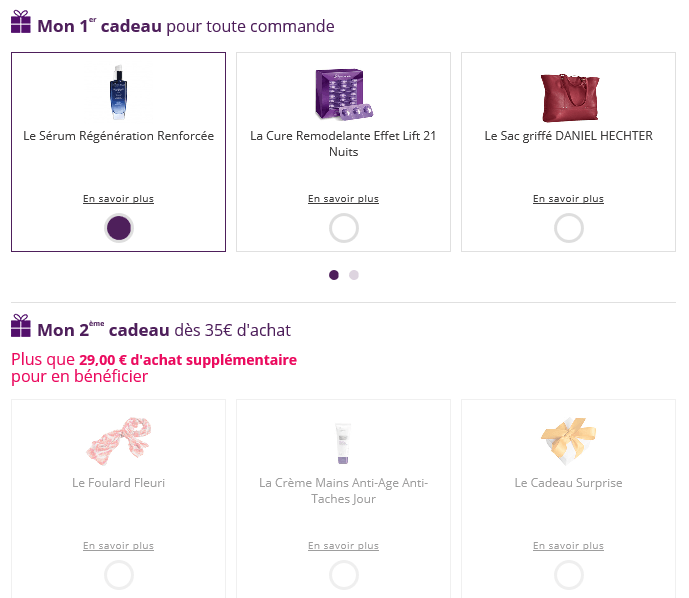
Task: Choose the Cadeau Surprise radio button
Action: pyautogui.click(x=569, y=575)
